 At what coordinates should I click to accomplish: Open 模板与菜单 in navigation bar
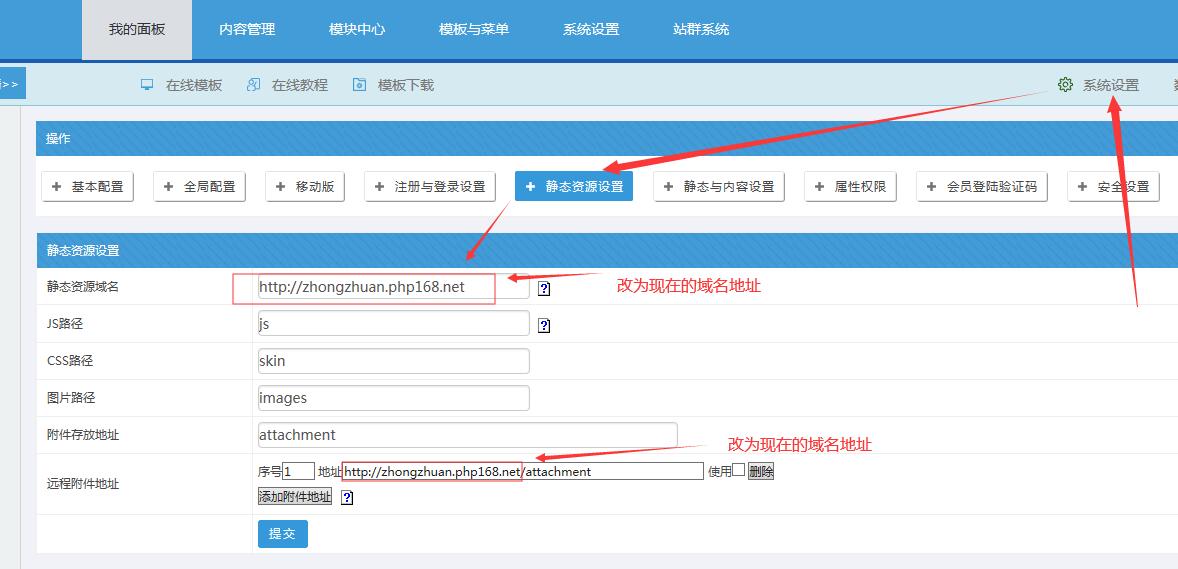pos(474,29)
